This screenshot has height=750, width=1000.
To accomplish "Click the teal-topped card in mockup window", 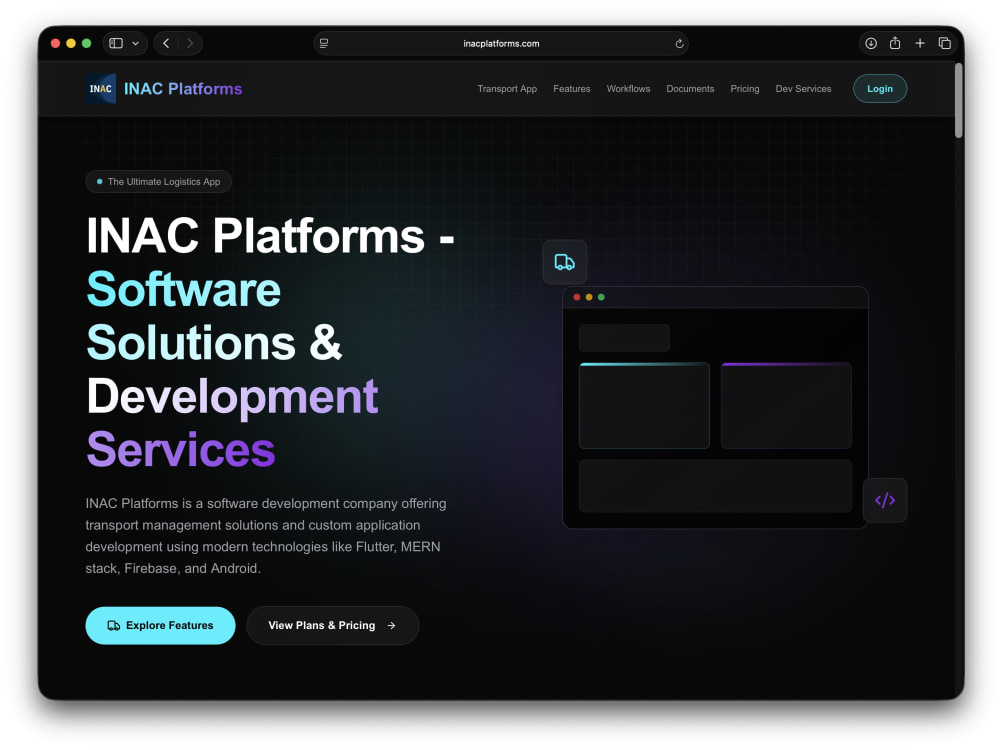I will click(x=644, y=406).
